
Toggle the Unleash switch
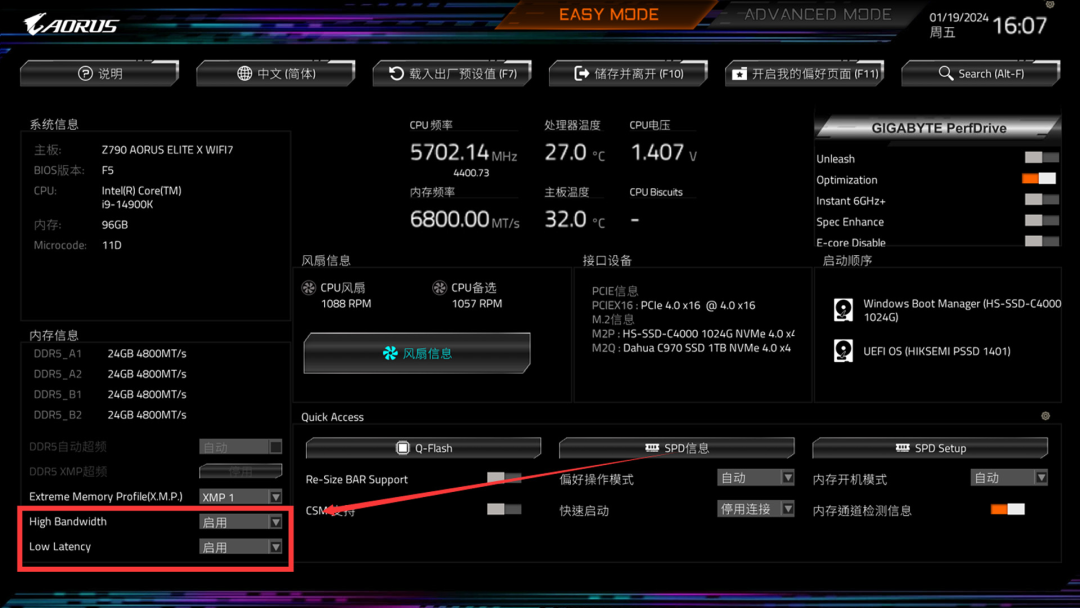(1041, 158)
